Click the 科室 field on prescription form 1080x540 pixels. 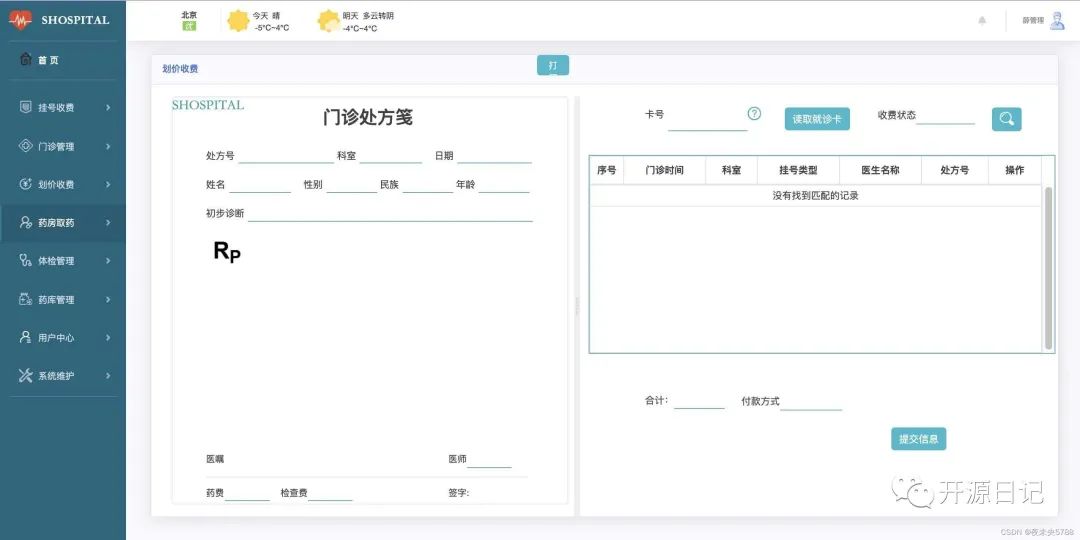point(391,156)
